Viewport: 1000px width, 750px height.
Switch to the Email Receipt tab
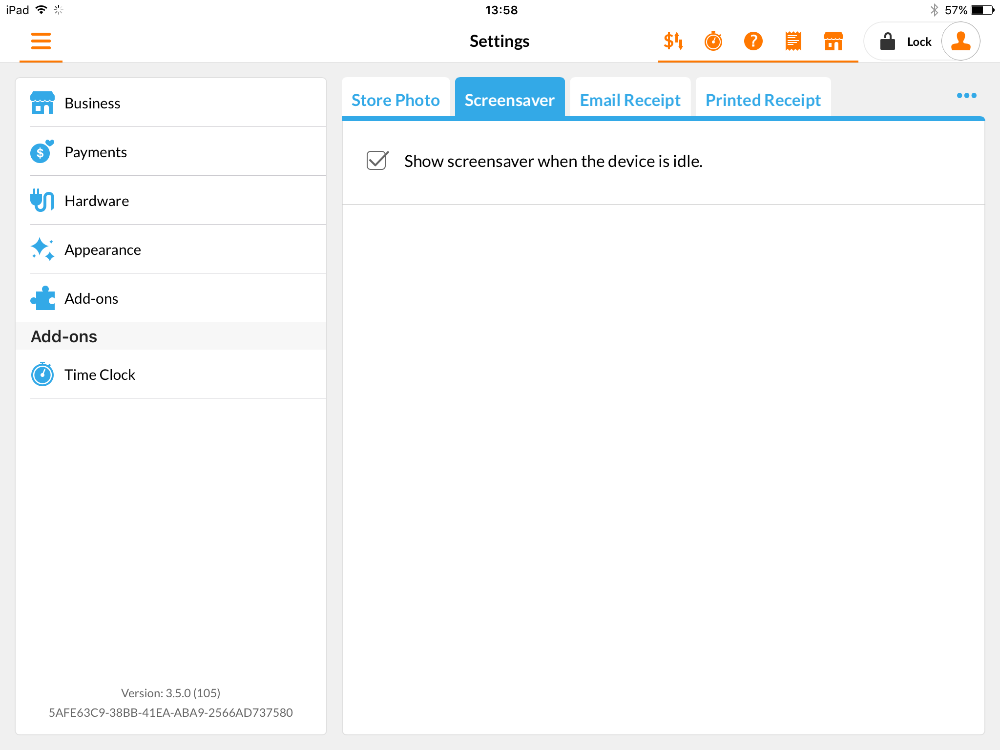click(630, 99)
